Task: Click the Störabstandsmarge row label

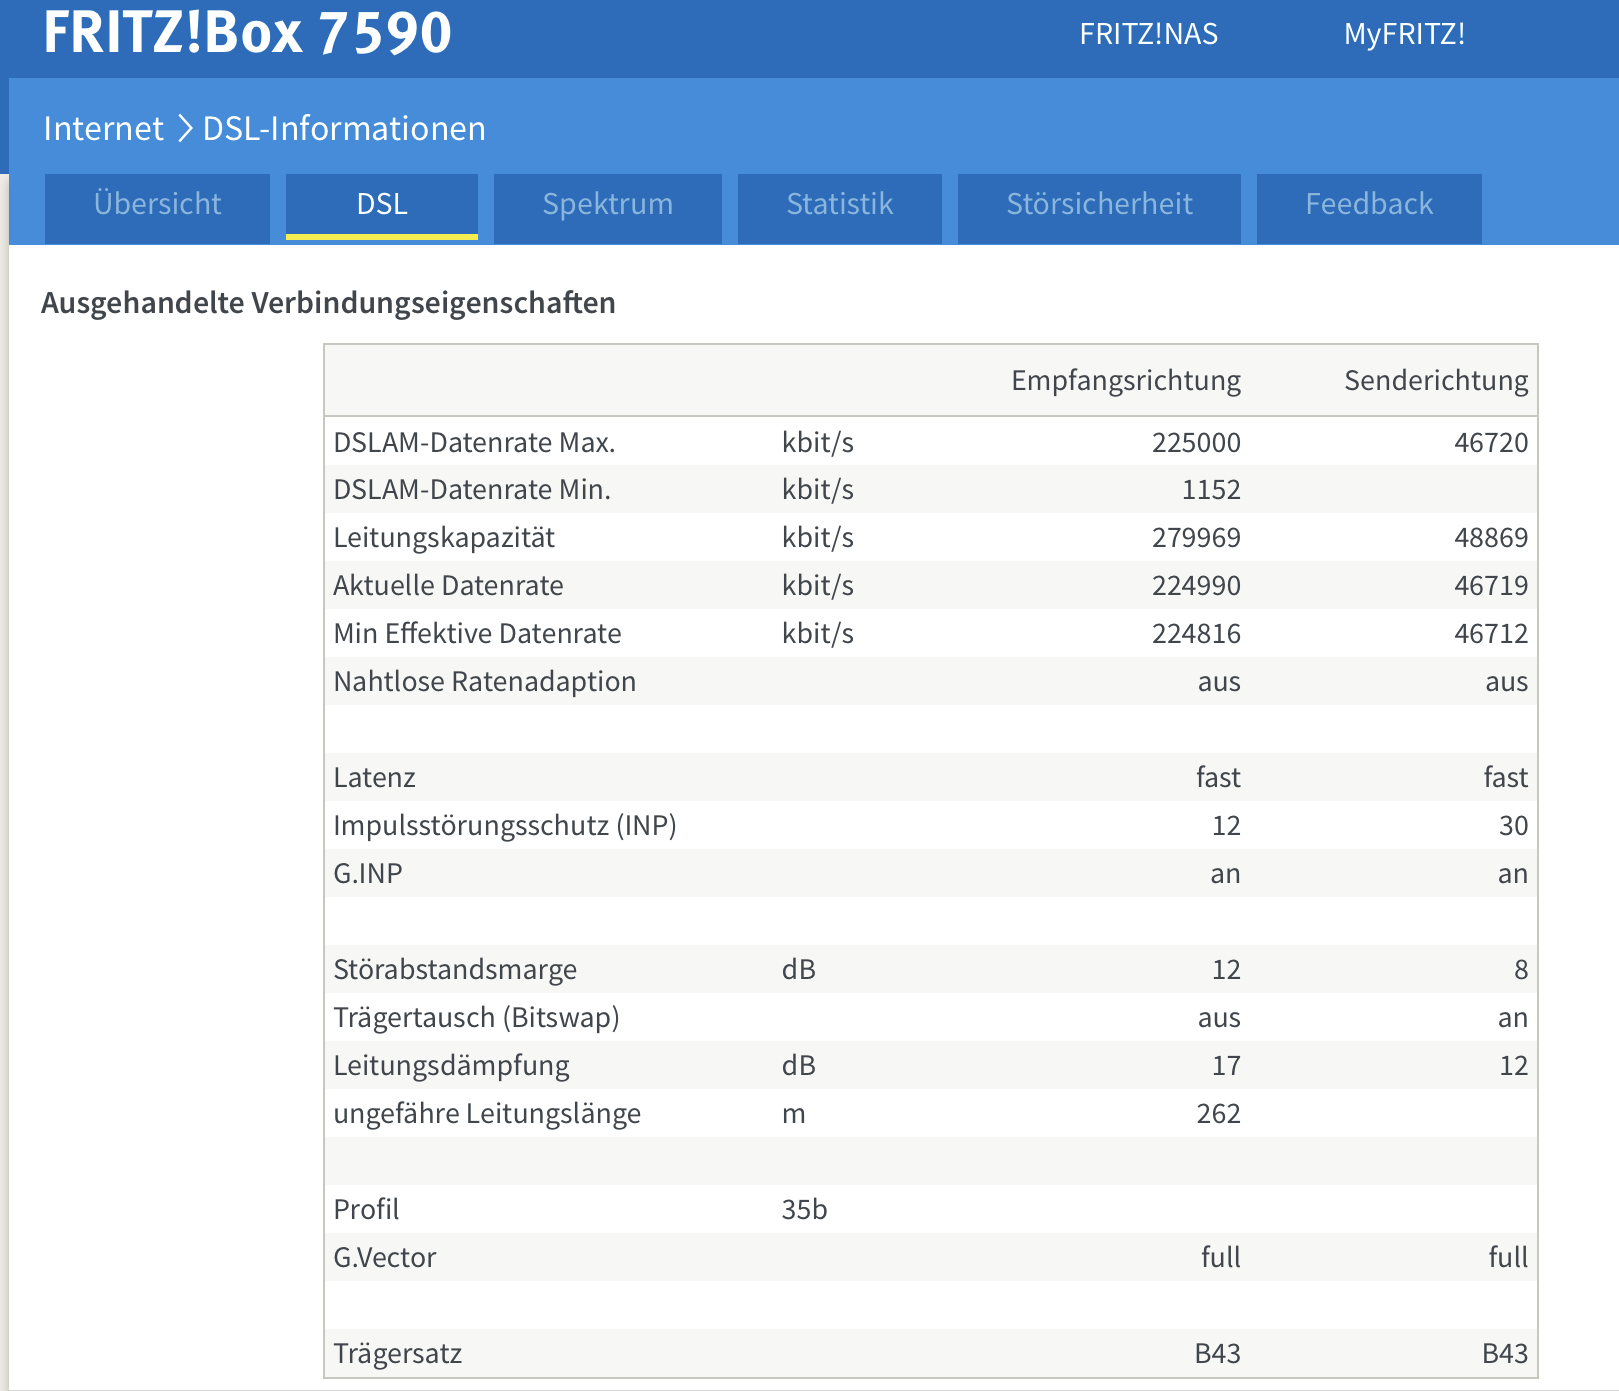Action: click(x=455, y=969)
